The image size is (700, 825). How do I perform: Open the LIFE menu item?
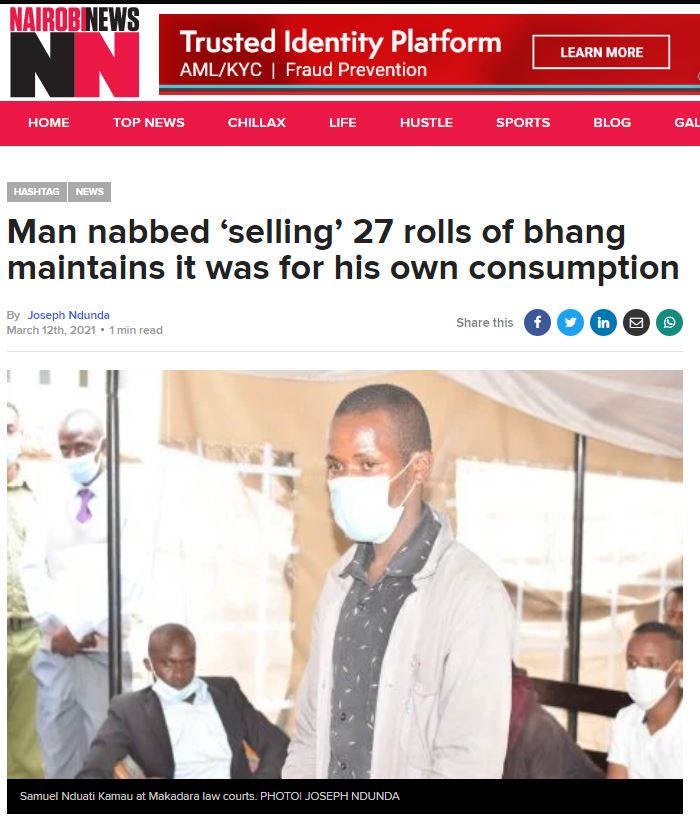point(343,123)
